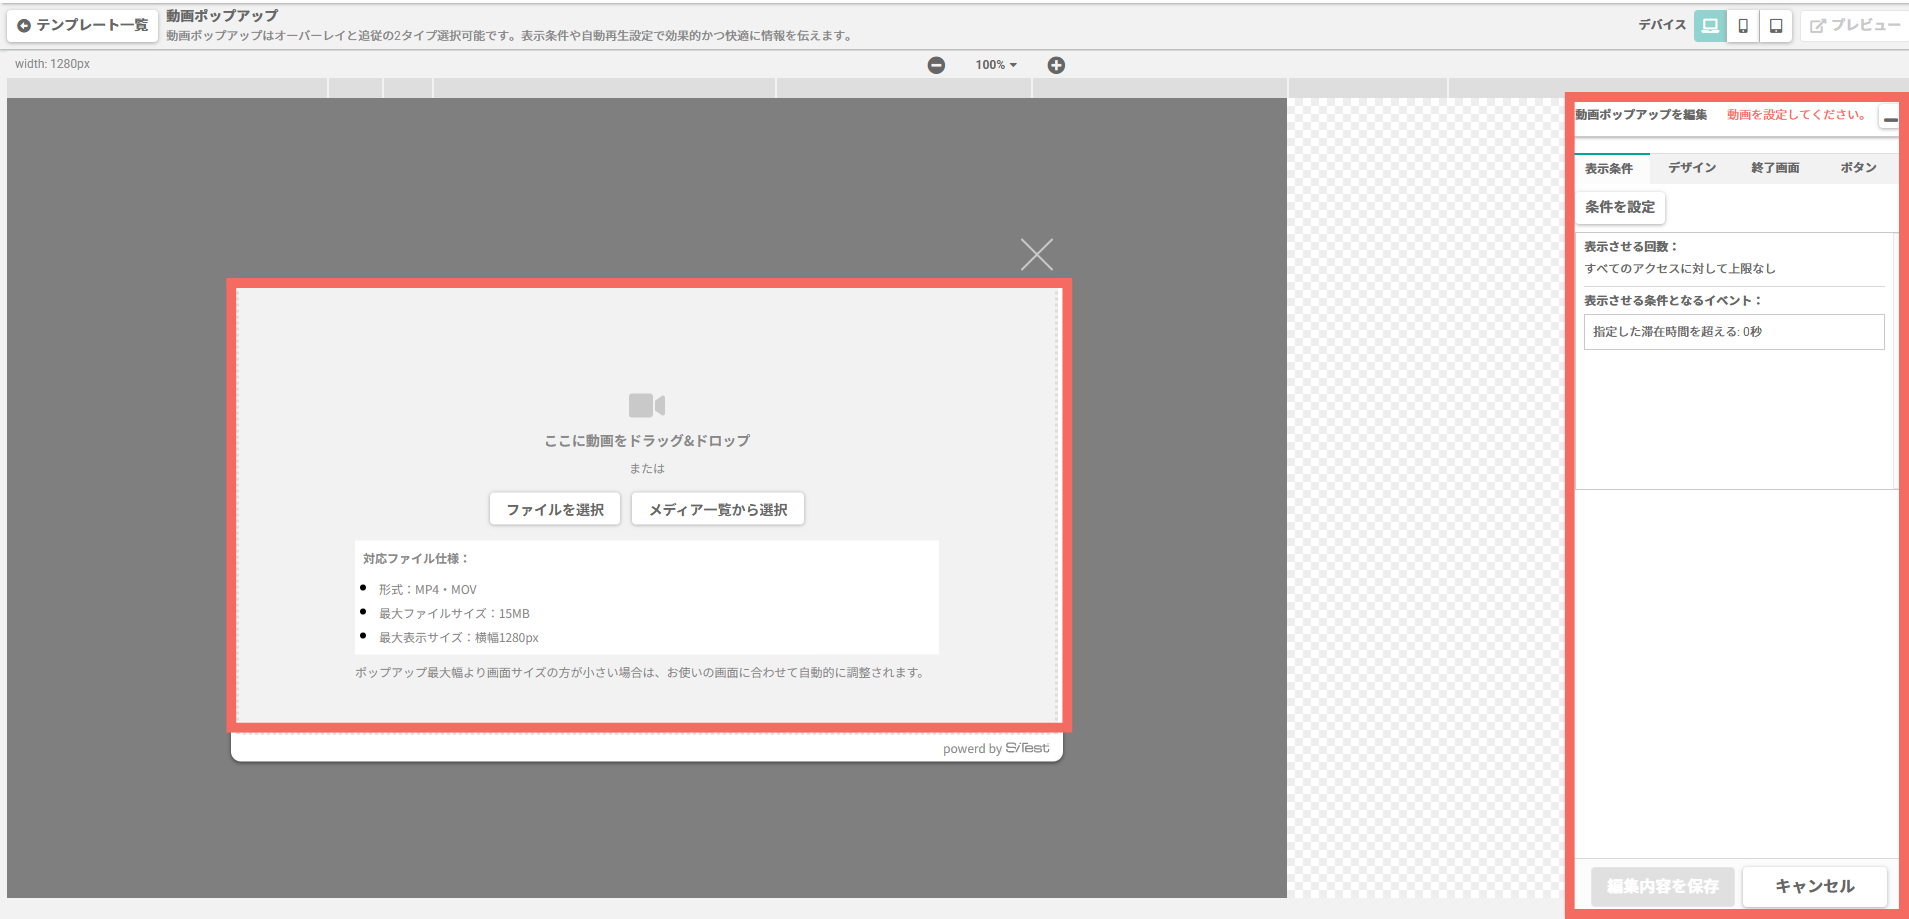
Task: Go back to テンプレート一覧
Action: pyautogui.click(x=83, y=25)
